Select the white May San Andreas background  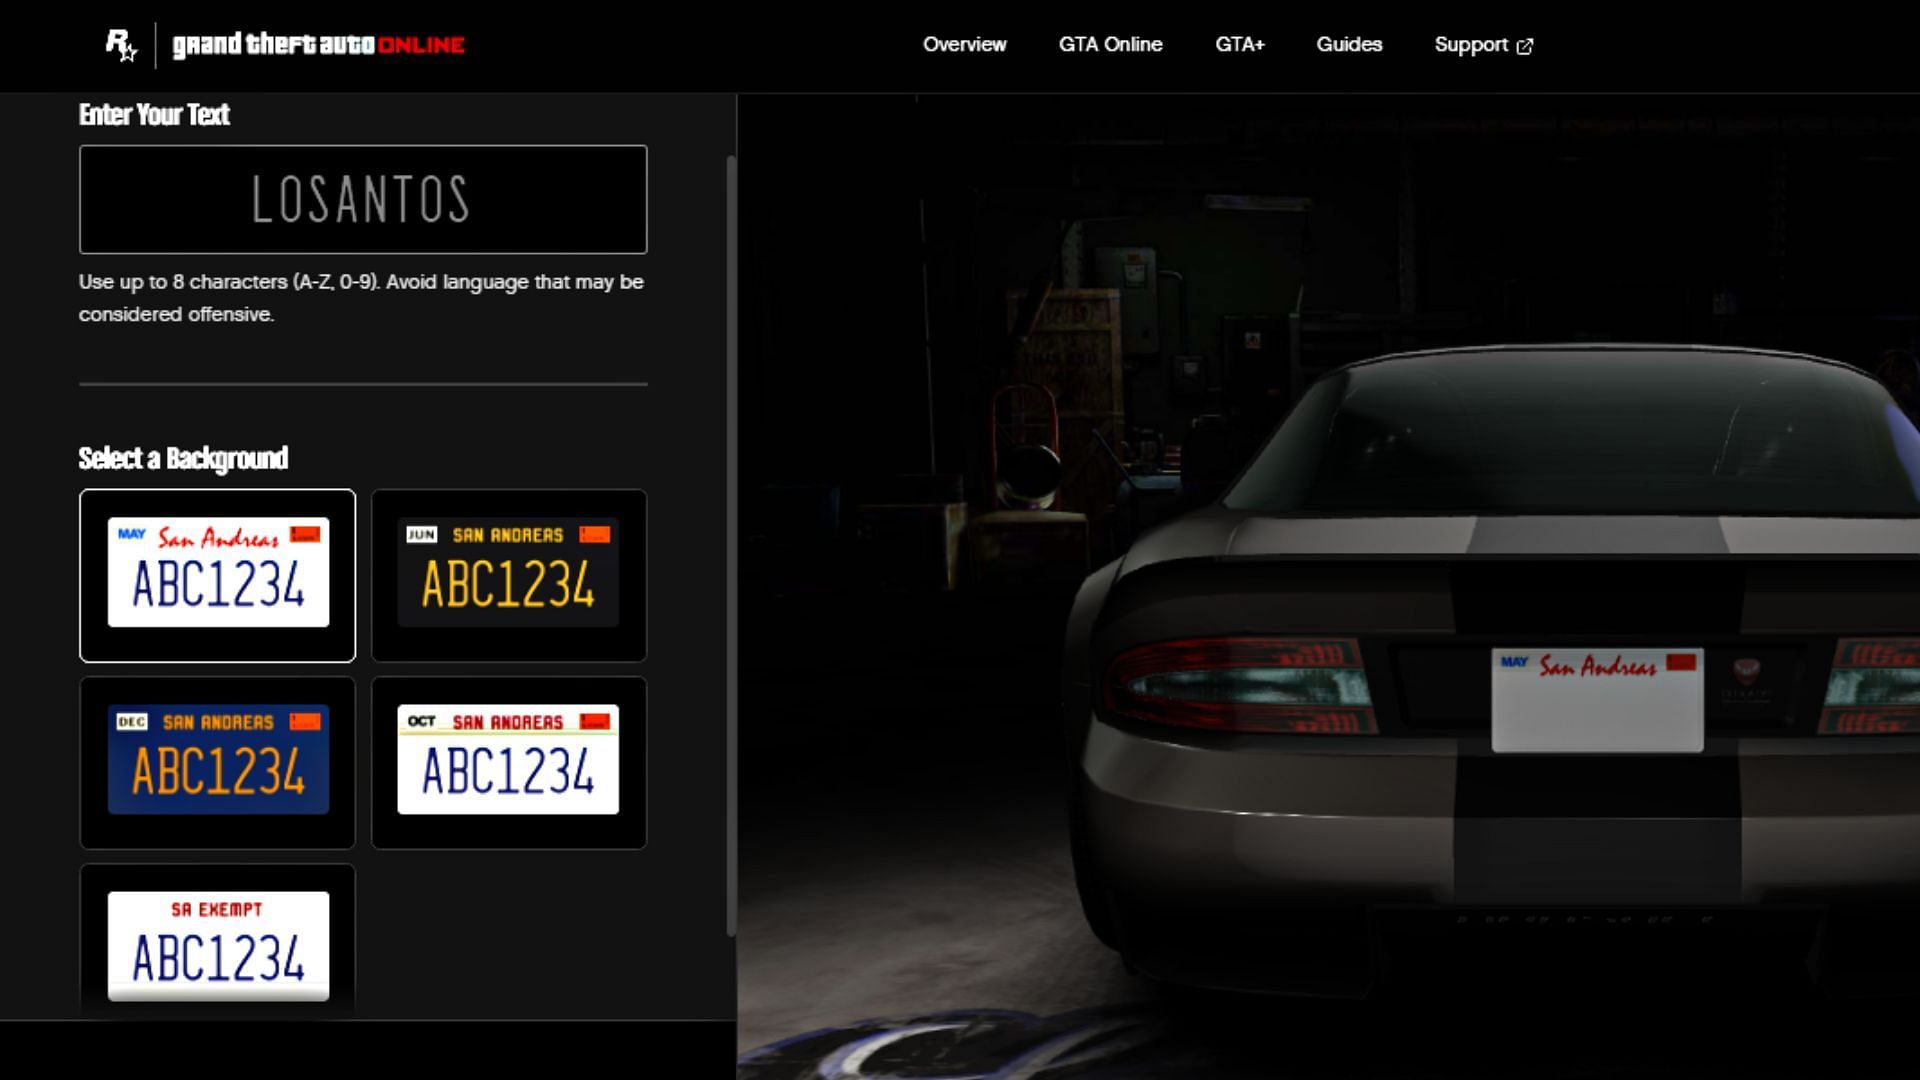pos(218,575)
